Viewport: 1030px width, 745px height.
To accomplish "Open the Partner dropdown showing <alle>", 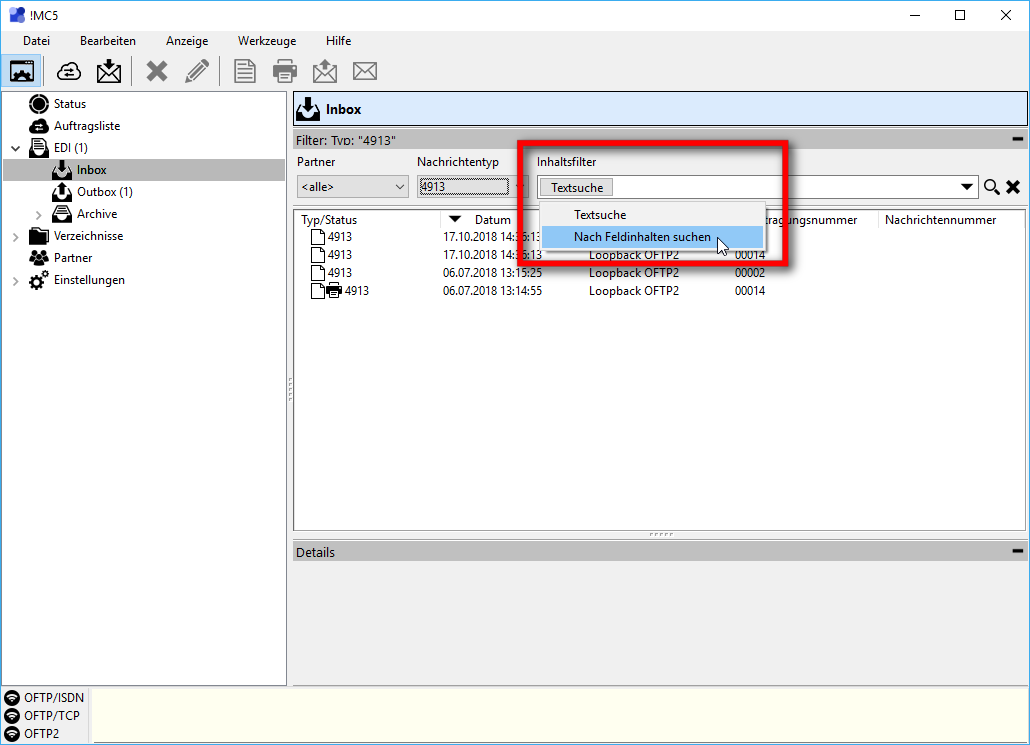I will [x=353, y=186].
